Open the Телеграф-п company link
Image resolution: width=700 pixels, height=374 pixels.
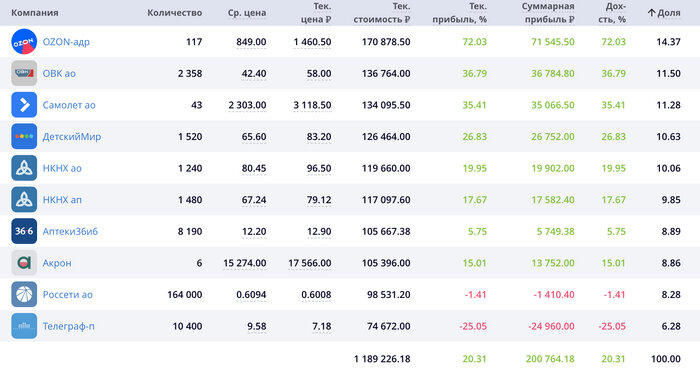click(x=68, y=327)
